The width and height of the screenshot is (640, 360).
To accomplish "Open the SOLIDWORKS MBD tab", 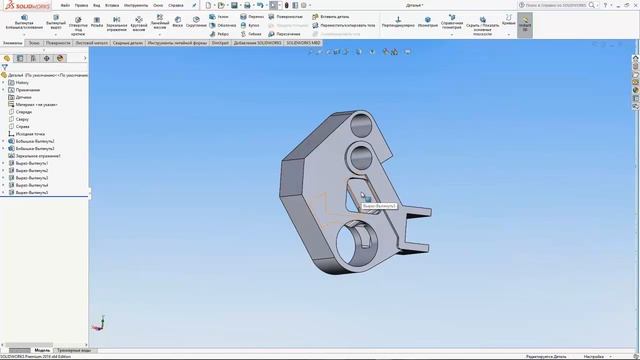I will pyautogui.click(x=303, y=43).
